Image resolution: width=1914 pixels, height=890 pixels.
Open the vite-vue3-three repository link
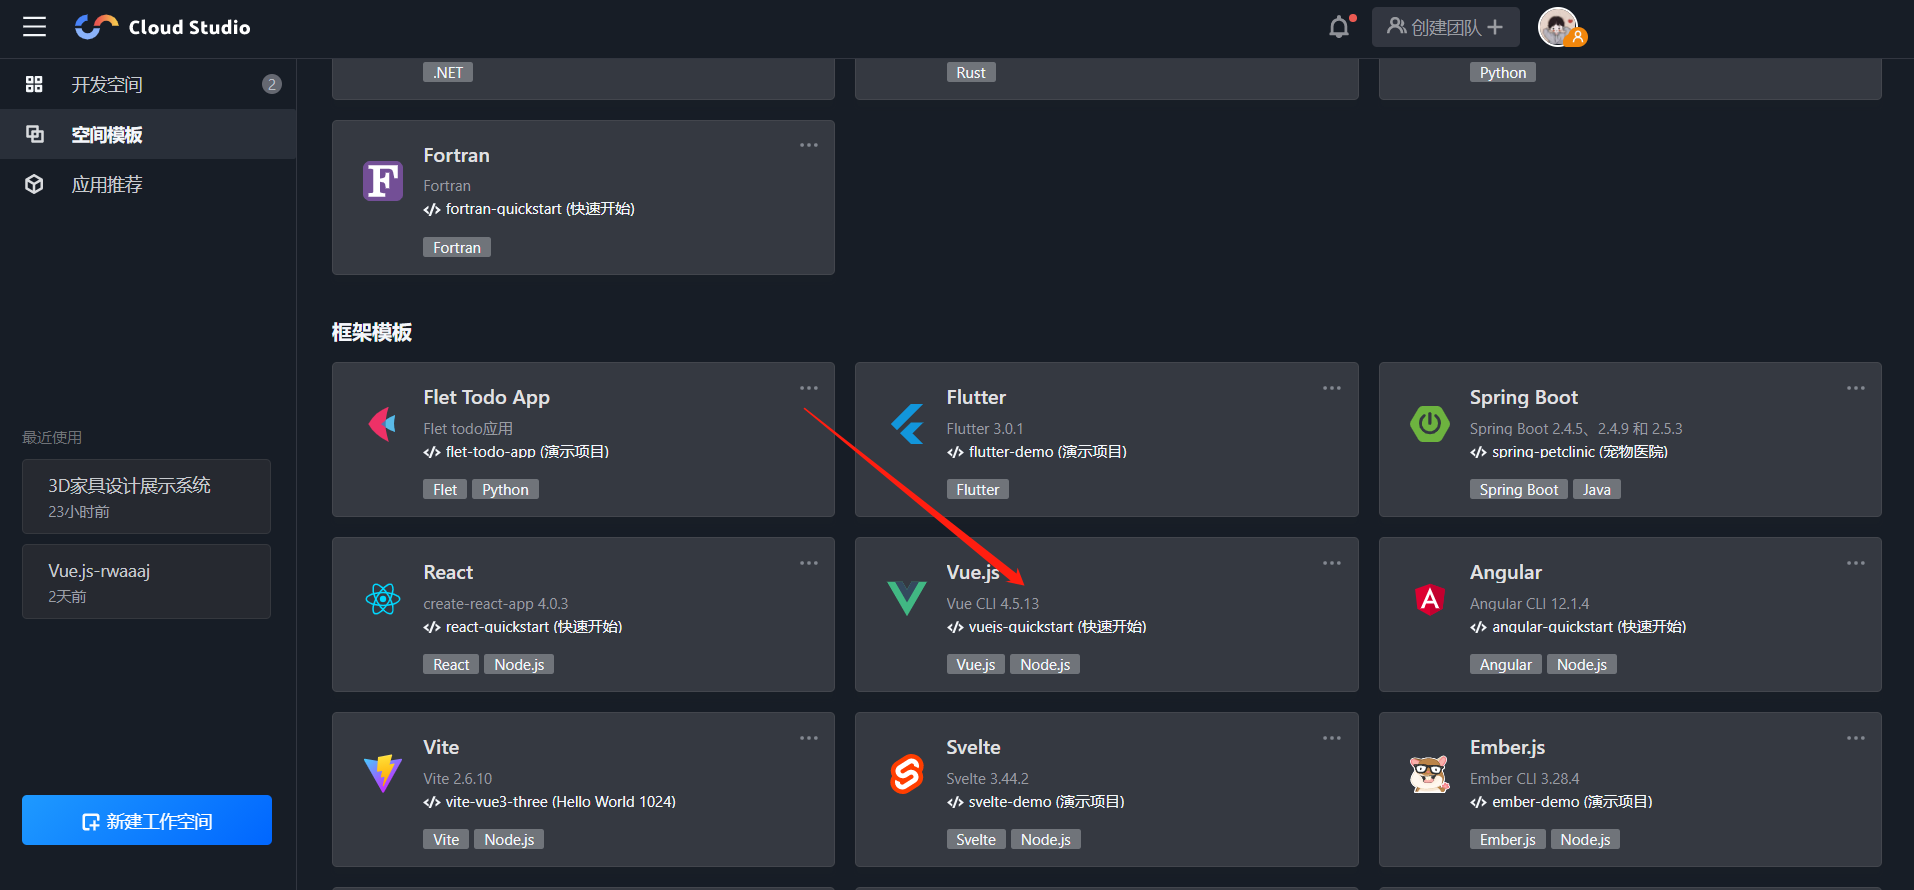550,802
